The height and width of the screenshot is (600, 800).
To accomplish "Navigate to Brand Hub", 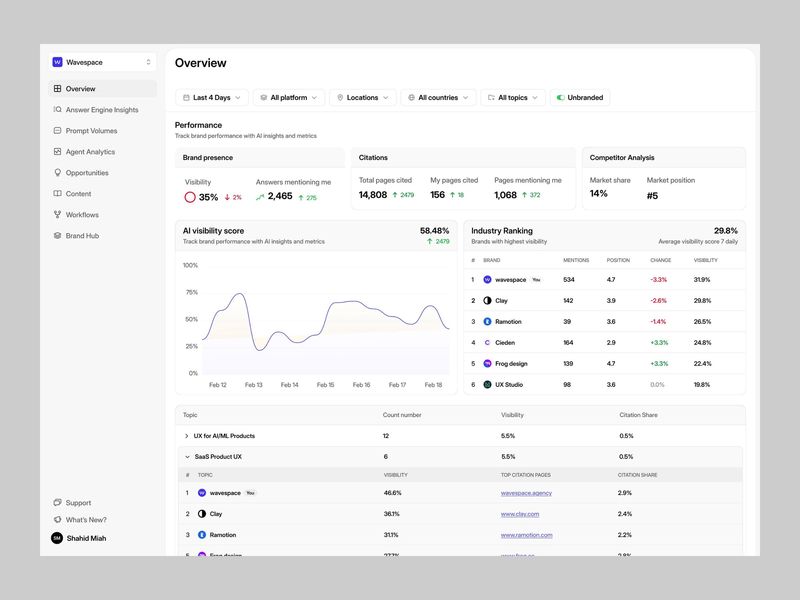I will (x=83, y=235).
